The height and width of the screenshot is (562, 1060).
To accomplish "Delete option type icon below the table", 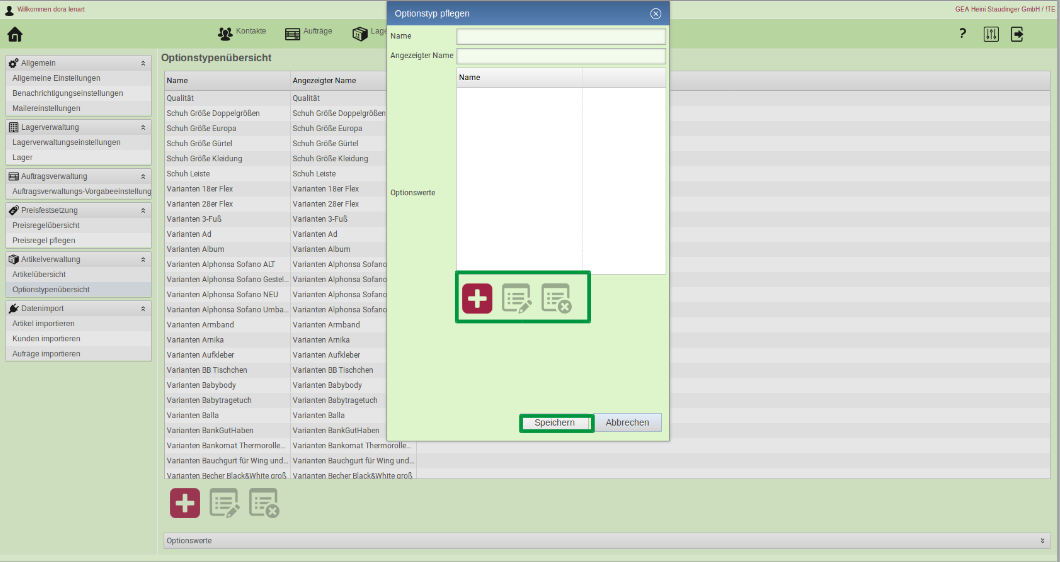I will click(x=264, y=503).
